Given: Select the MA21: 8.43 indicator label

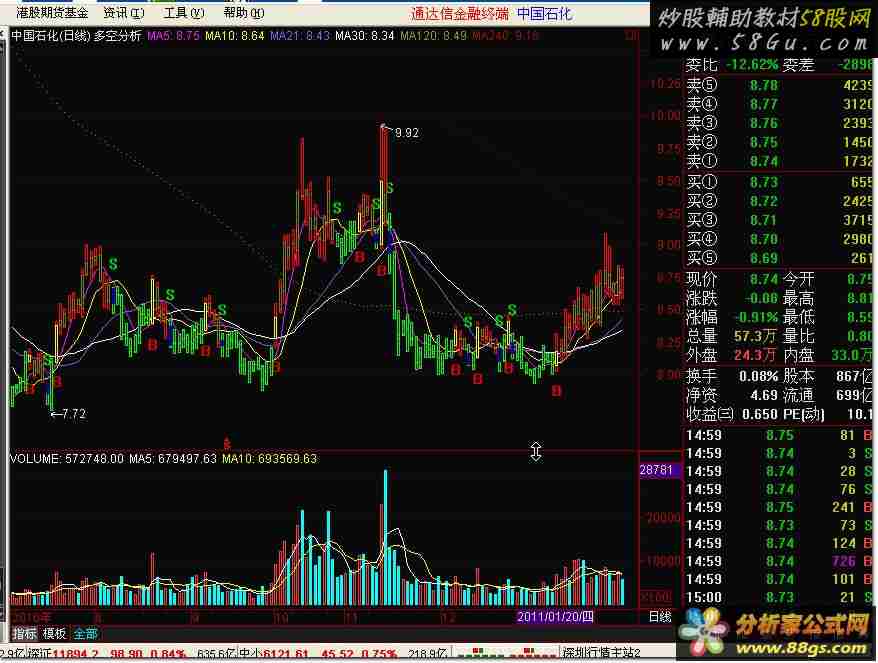Looking at the screenshot, I should point(300,36).
